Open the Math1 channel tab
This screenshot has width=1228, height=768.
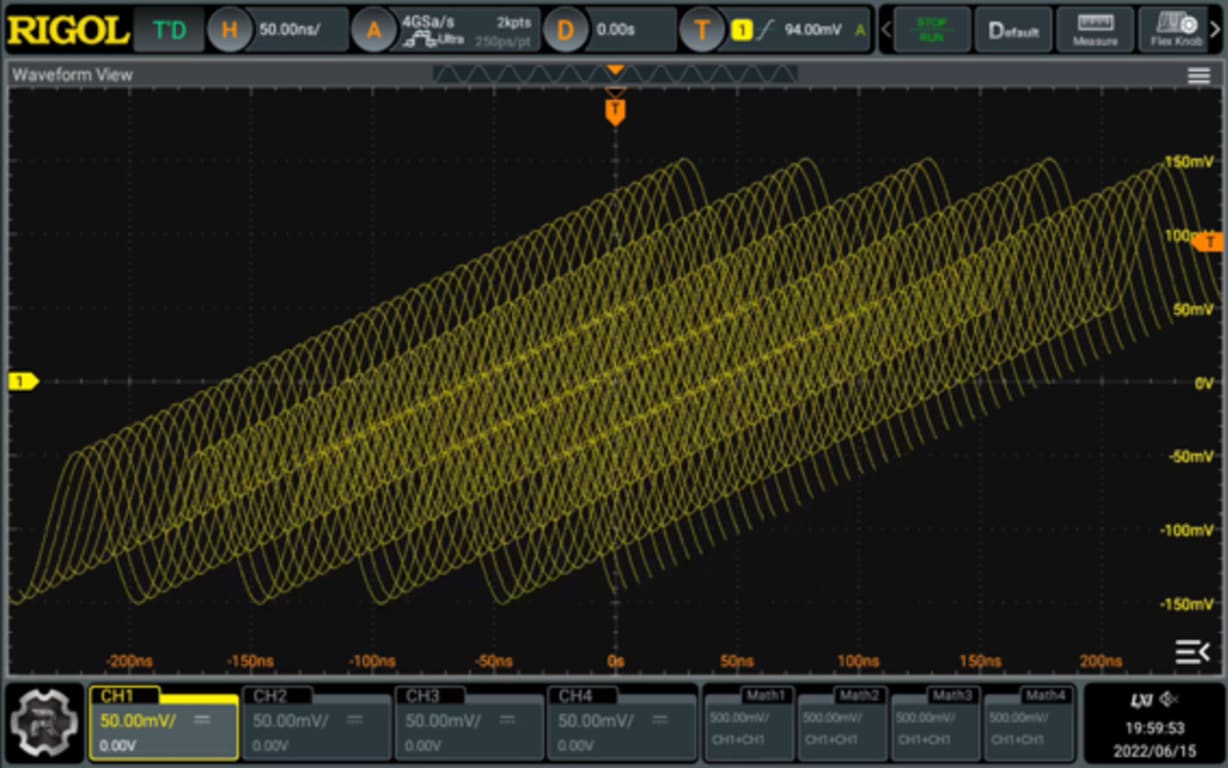pyautogui.click(x=765, y=695)
